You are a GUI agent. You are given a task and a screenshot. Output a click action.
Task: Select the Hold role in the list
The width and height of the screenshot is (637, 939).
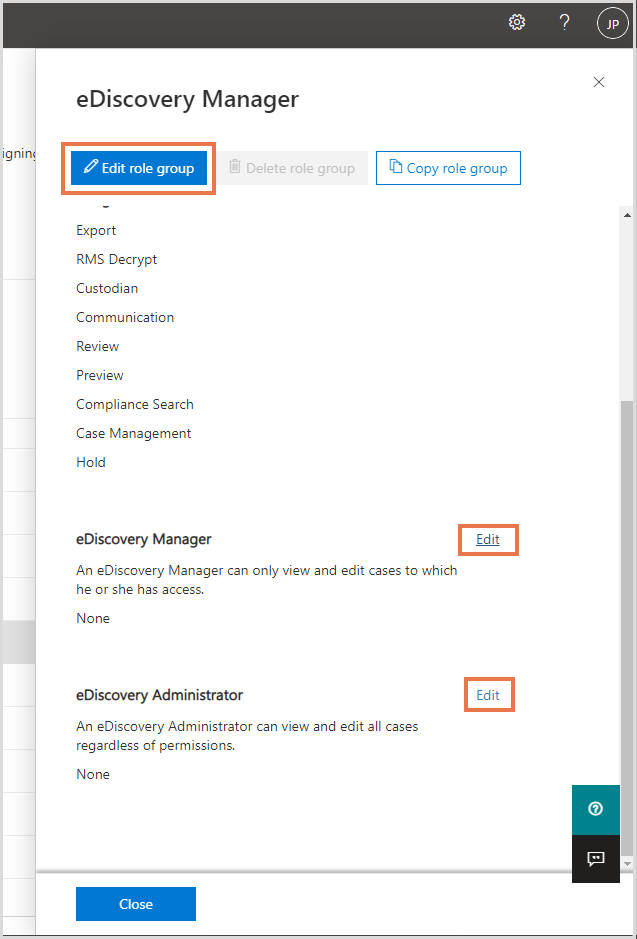90,461
